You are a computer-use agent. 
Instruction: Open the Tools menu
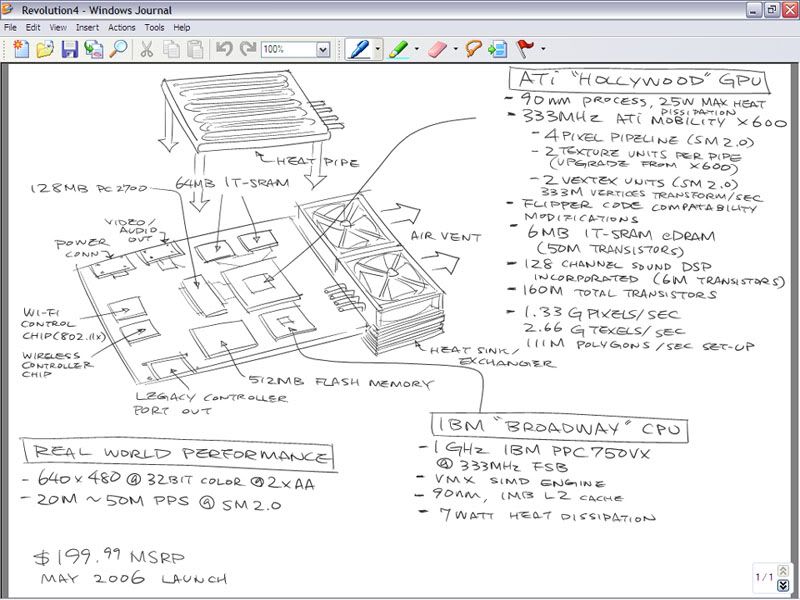(155, 28)
